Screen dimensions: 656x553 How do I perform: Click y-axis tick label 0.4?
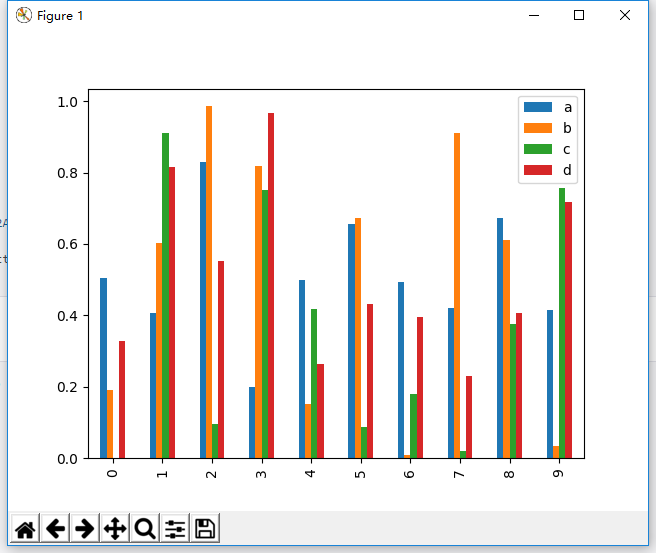tap(67, 316)
